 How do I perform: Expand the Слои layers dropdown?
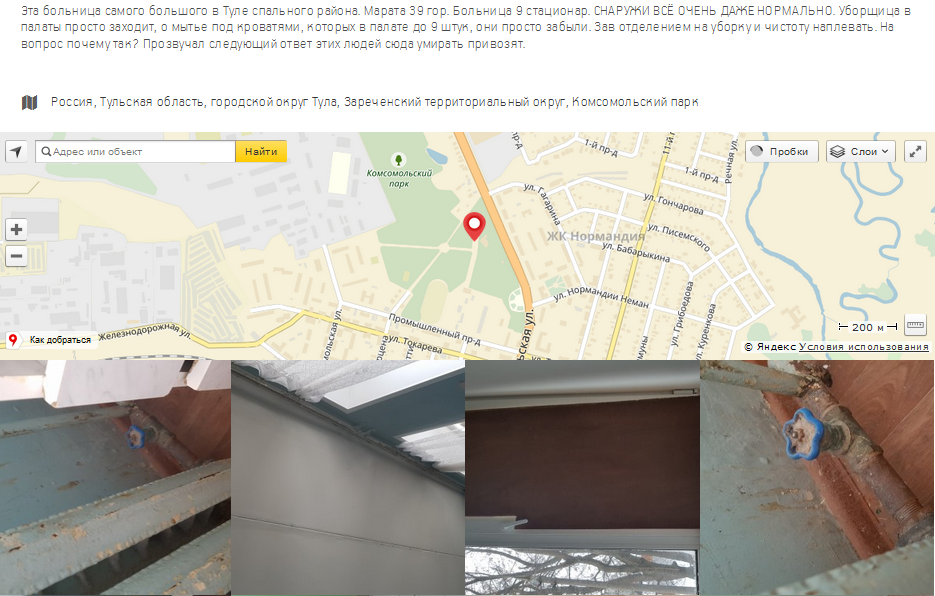(862, 152)
